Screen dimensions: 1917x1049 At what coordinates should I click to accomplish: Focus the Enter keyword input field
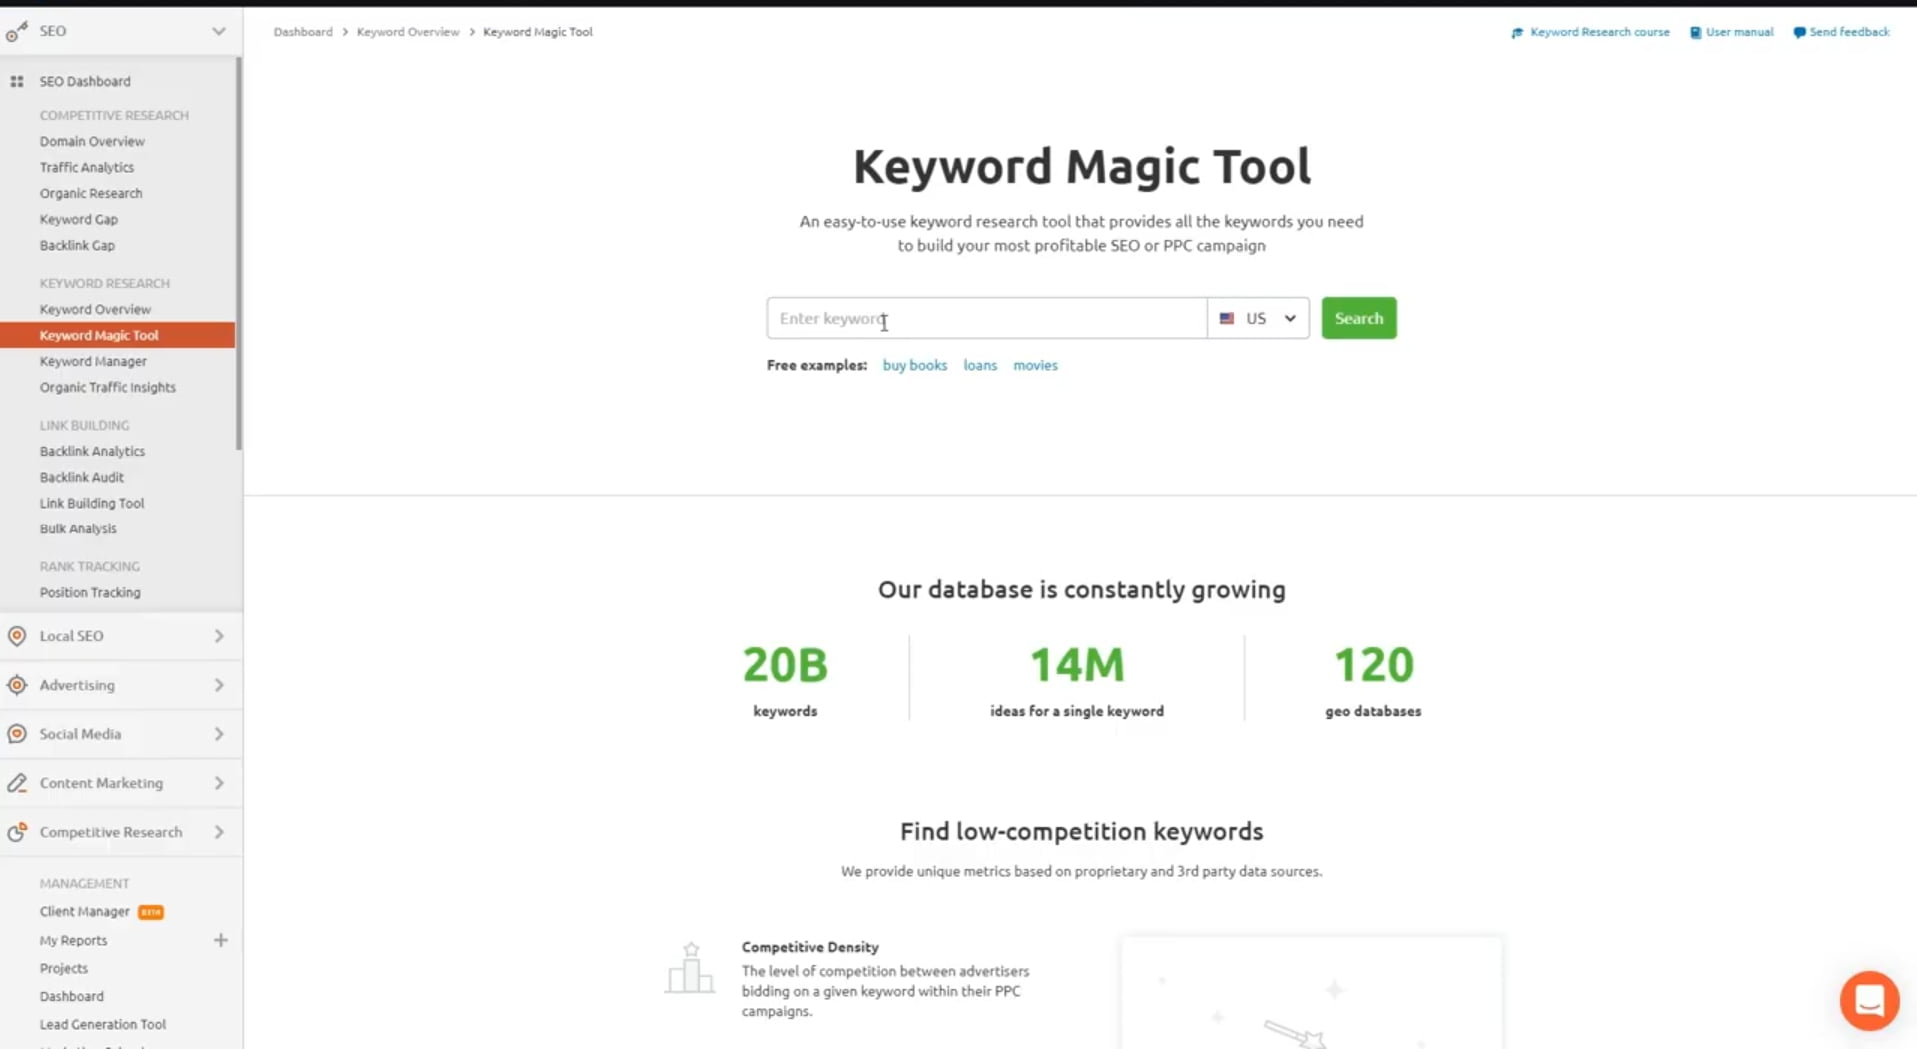point(986,318)
